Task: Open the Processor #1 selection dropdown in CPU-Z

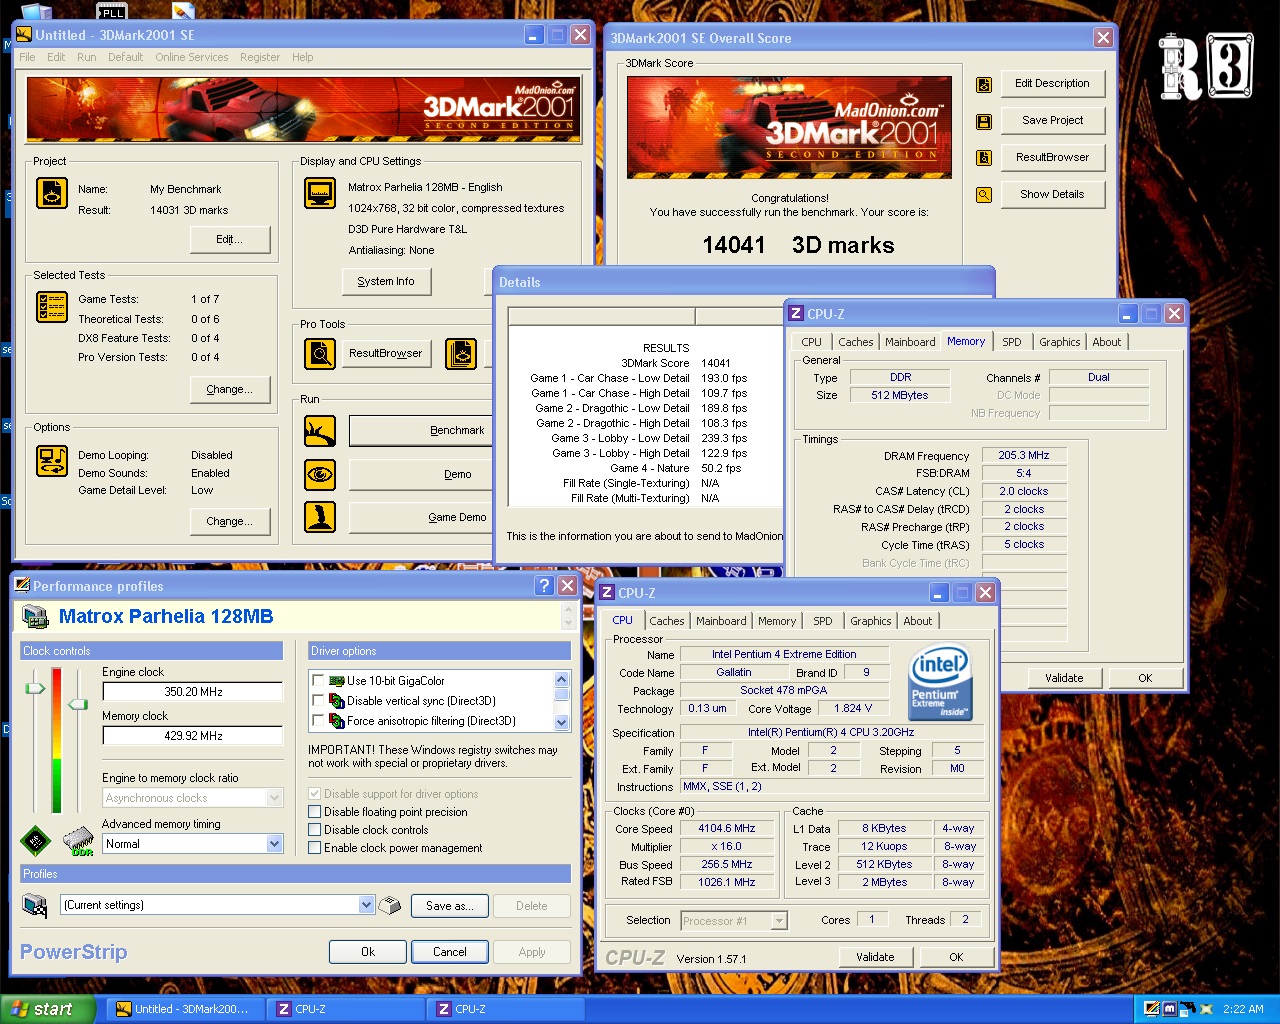Action: click(779, 921)
